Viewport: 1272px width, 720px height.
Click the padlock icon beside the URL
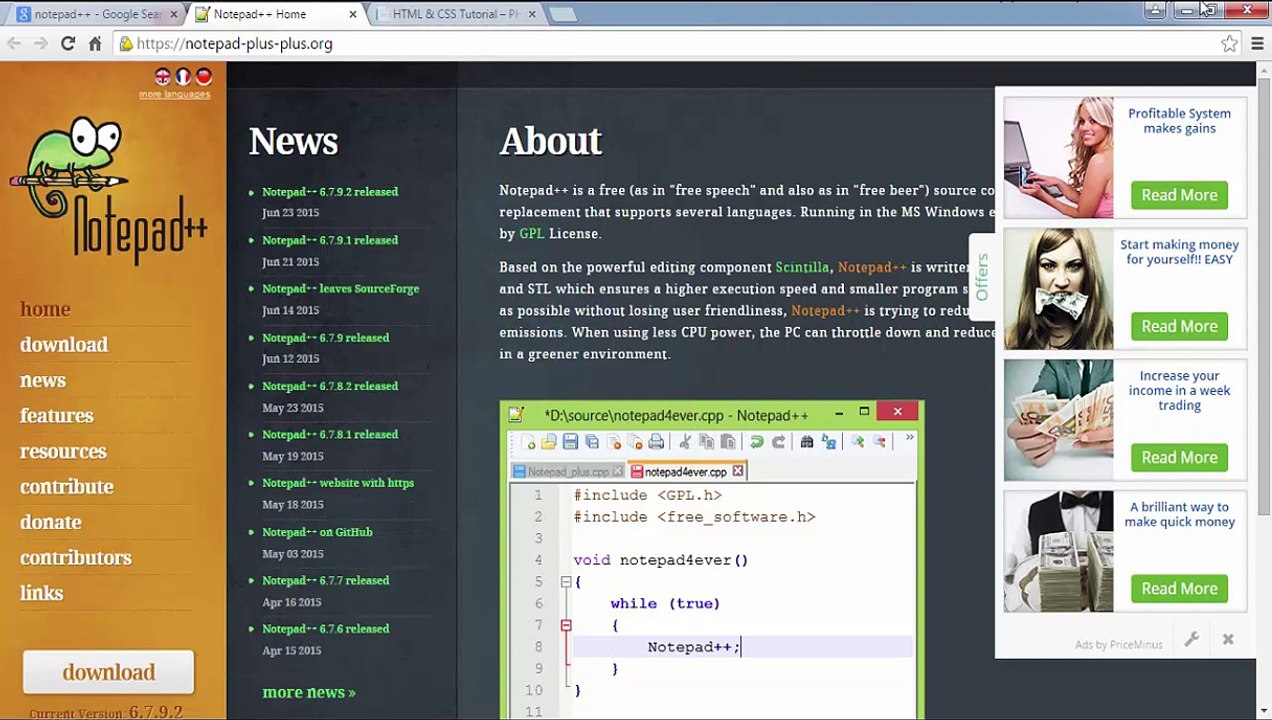[125, 44]
